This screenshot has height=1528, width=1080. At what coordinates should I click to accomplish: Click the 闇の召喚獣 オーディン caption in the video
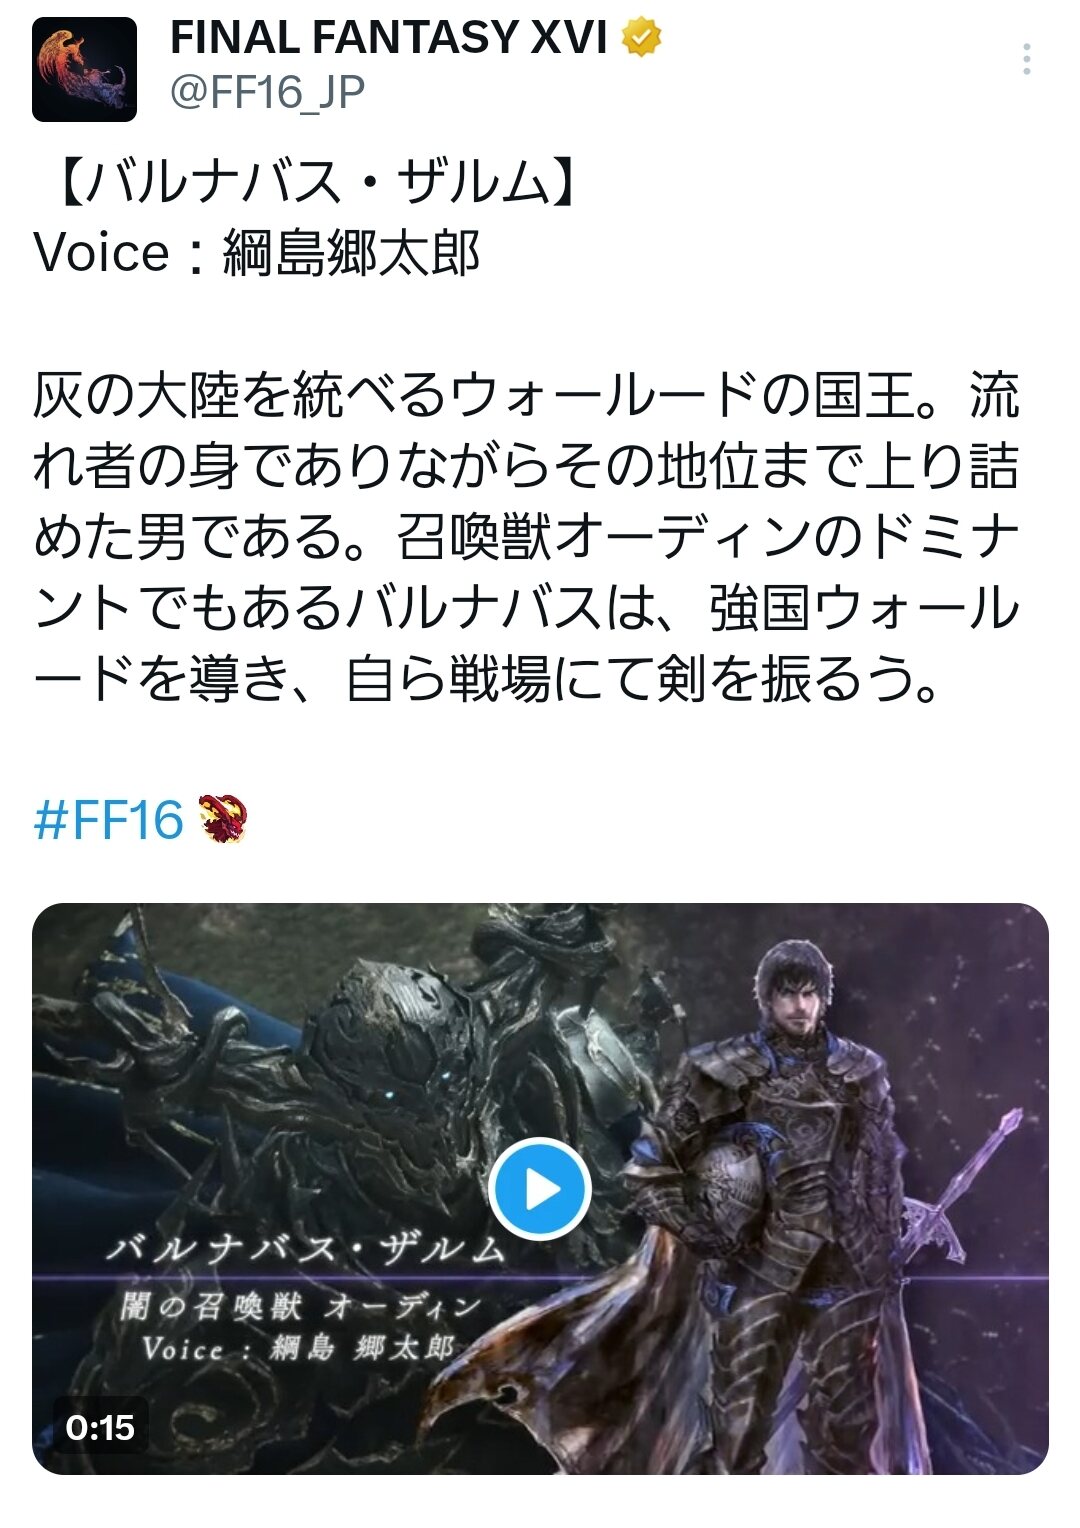(x=301, y=1306)
